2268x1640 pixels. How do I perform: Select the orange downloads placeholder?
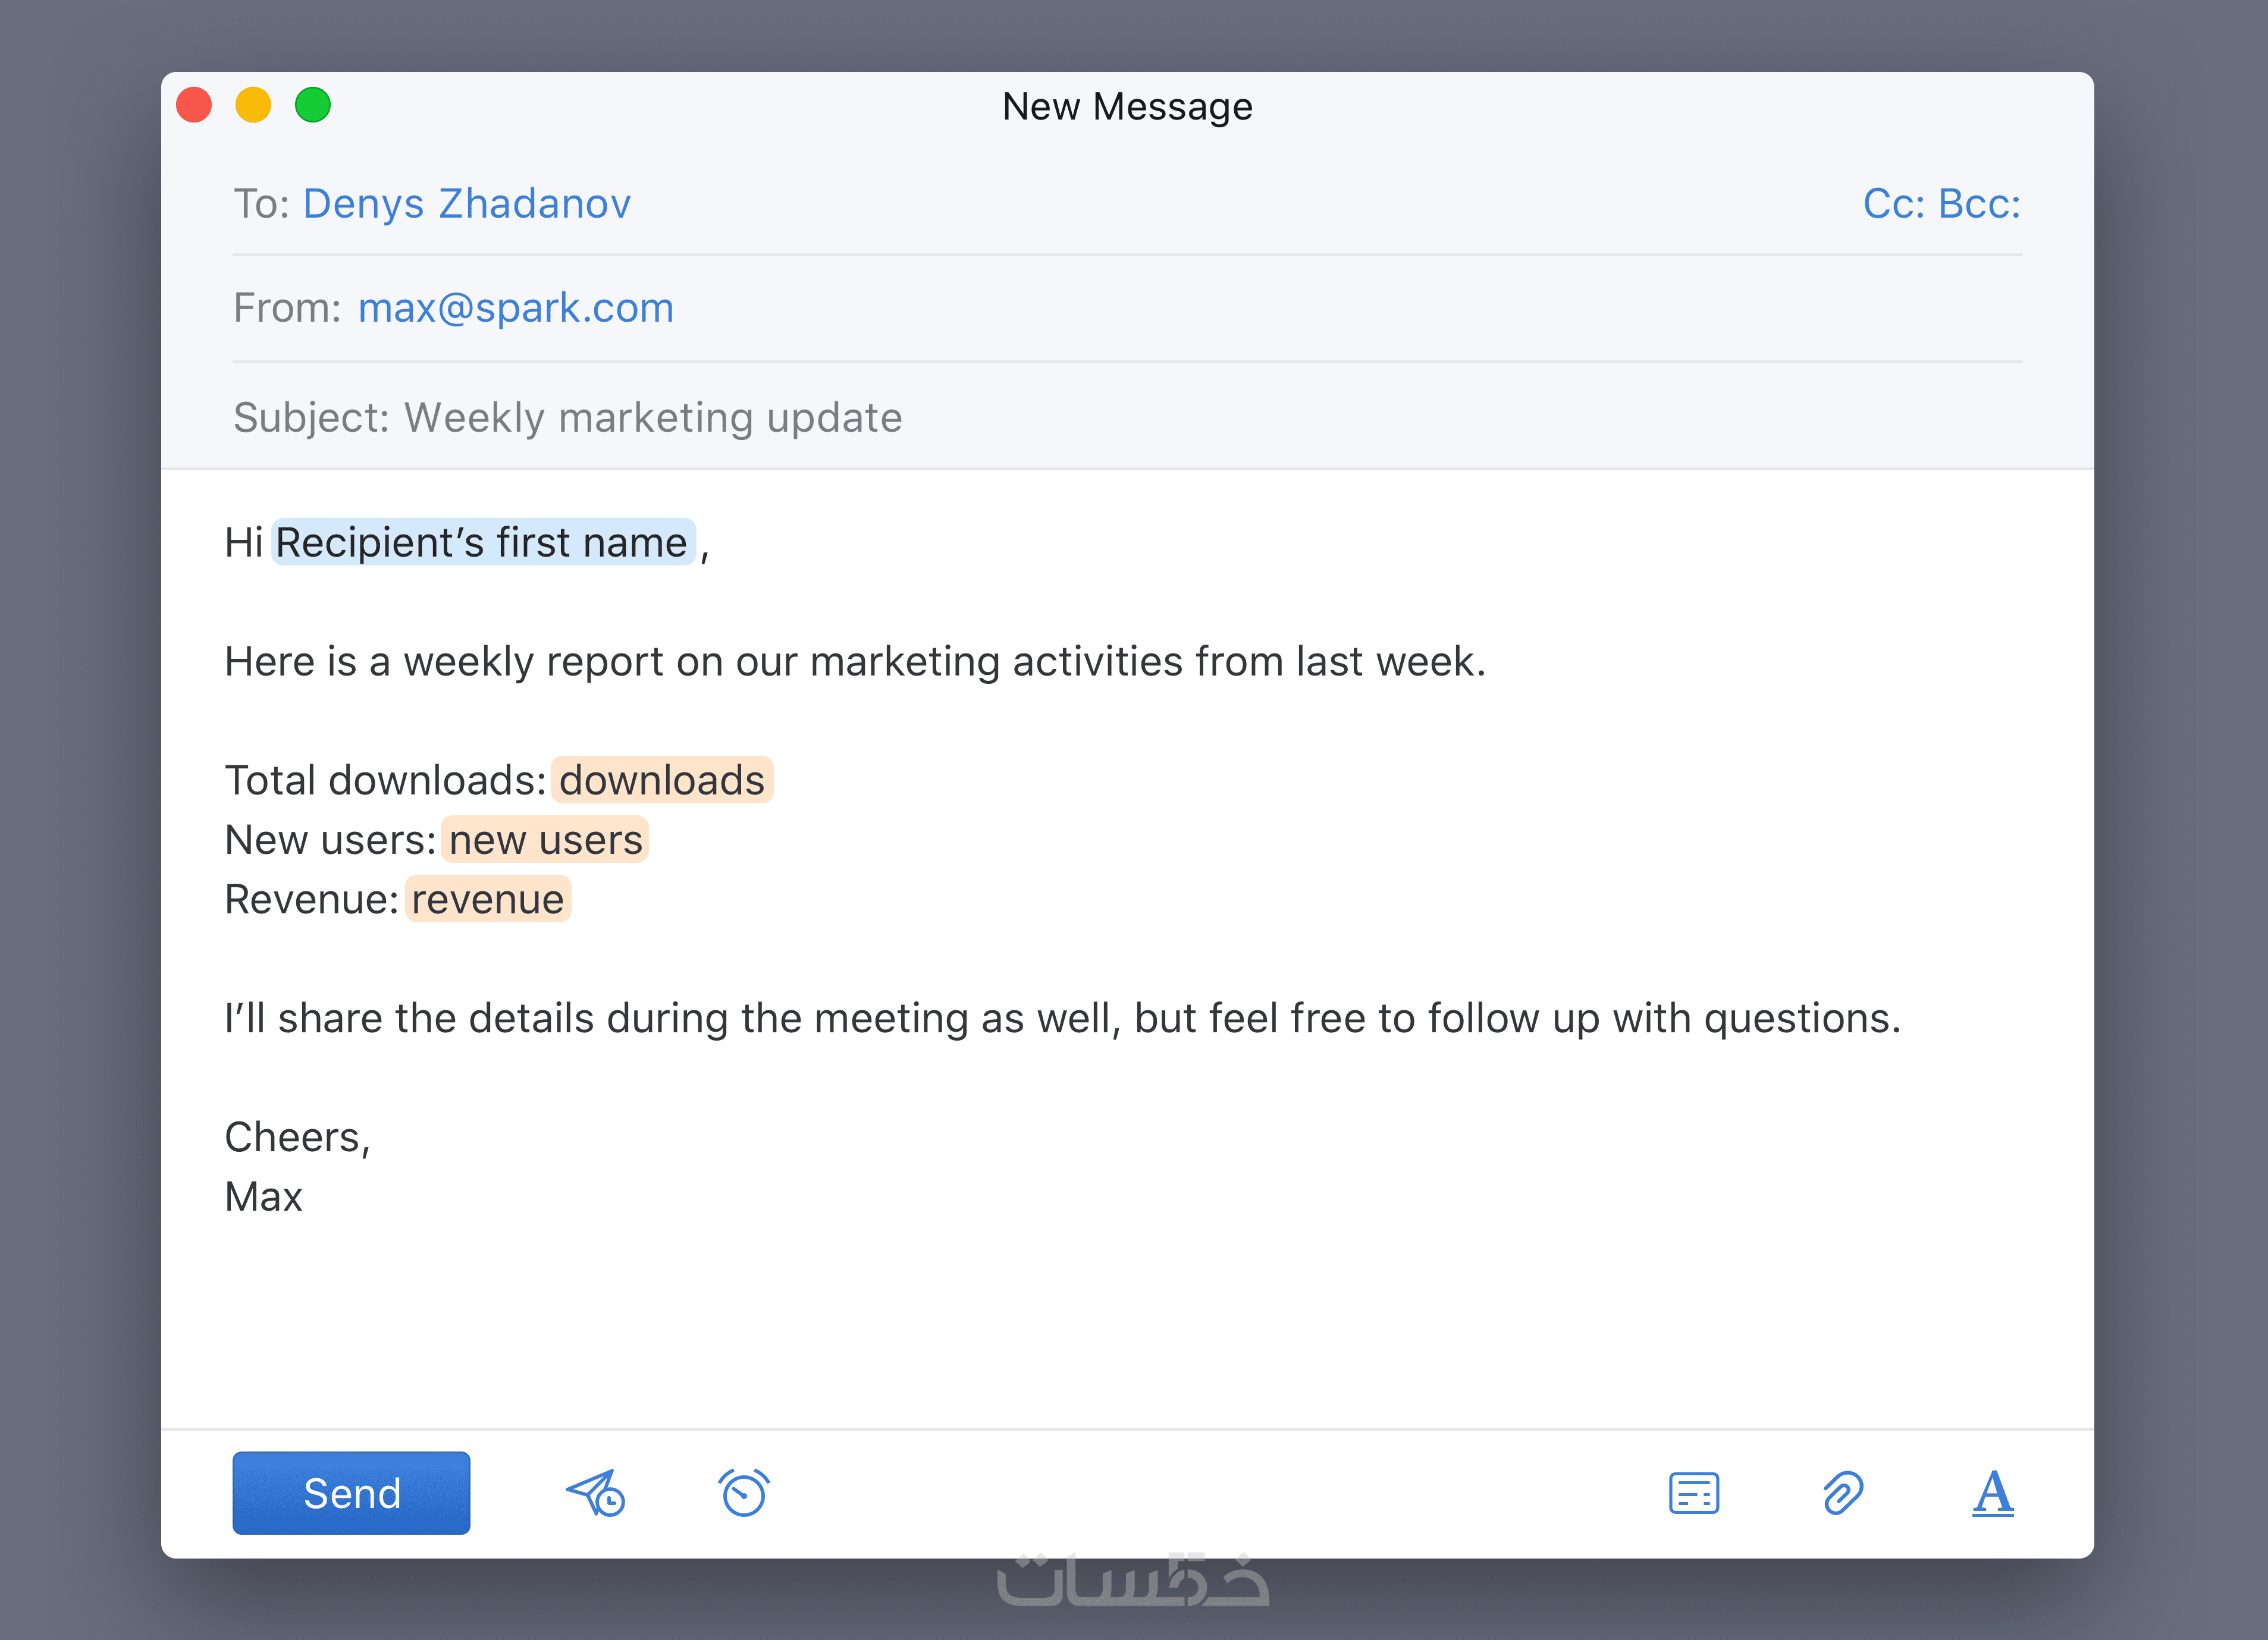pyautogui.click(x=661, y=781)
